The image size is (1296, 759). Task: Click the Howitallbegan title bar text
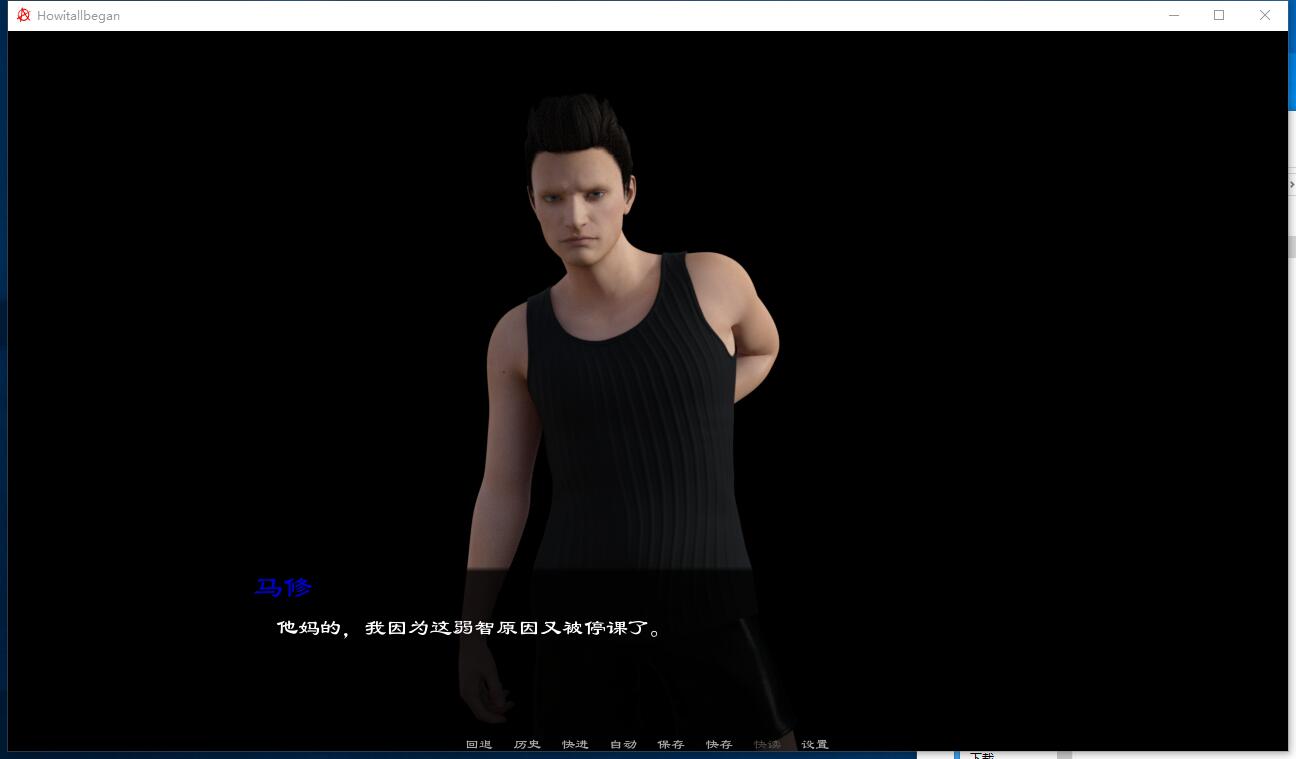pyautogui.click(x=78, y=15)
